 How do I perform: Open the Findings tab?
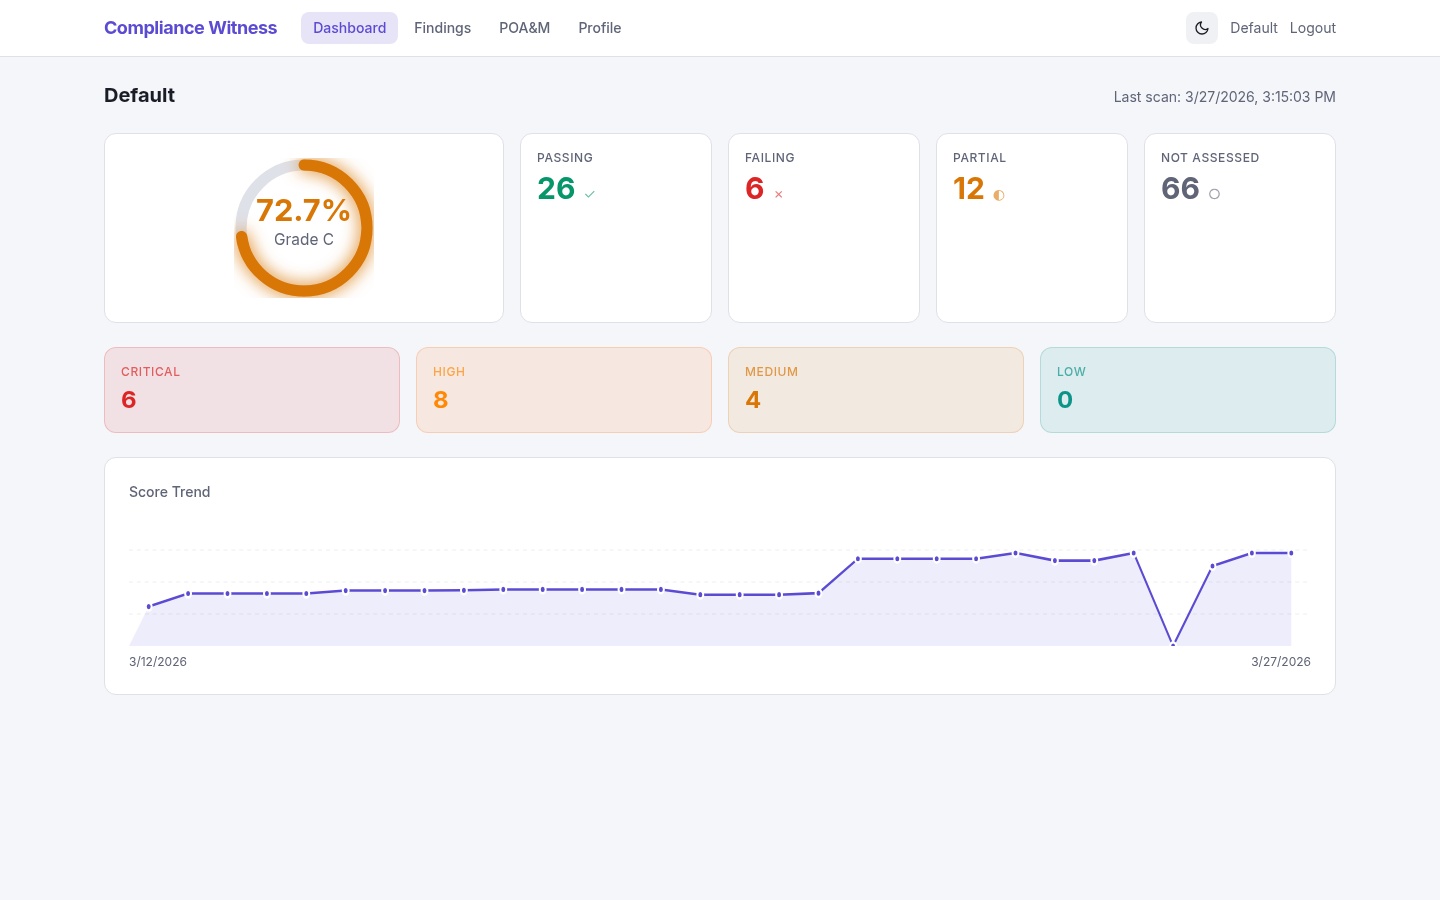[442, 28]
